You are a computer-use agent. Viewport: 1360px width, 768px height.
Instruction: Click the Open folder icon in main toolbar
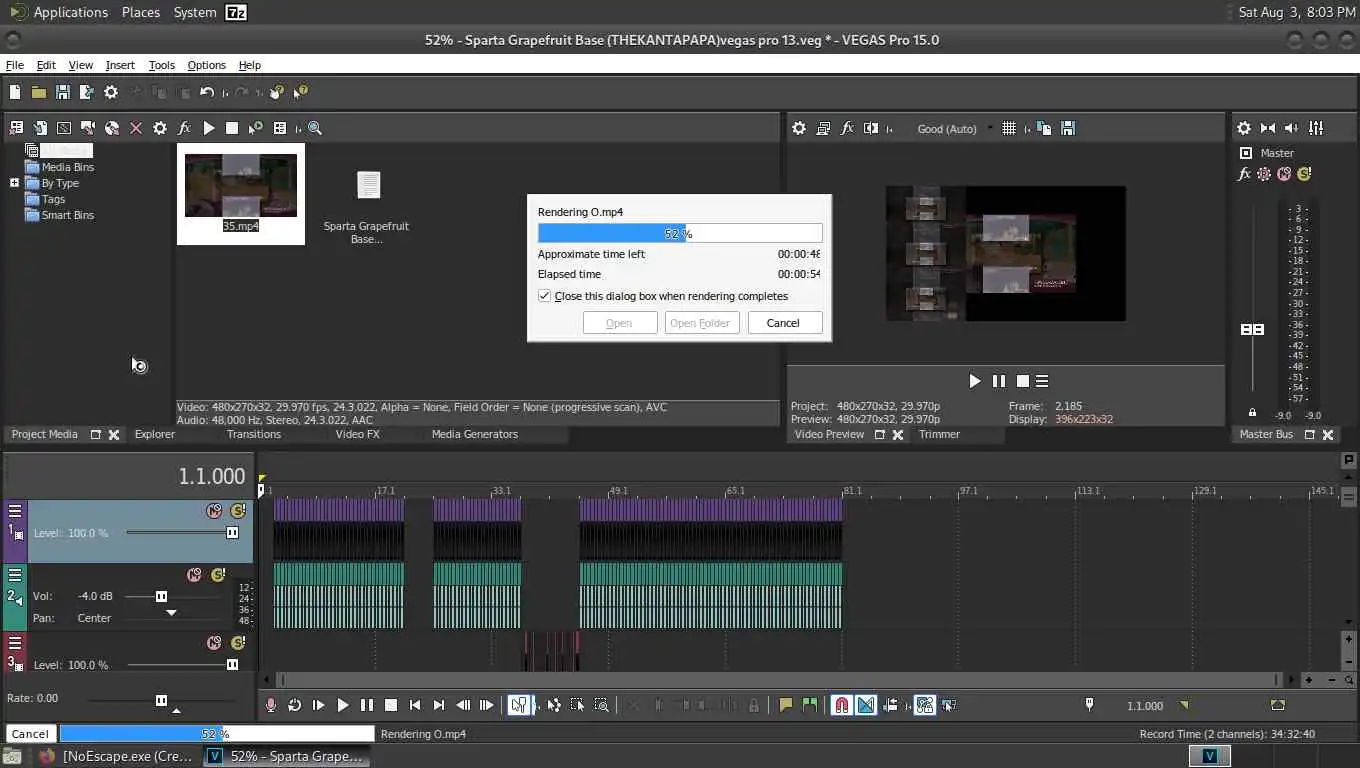point(39,92)
